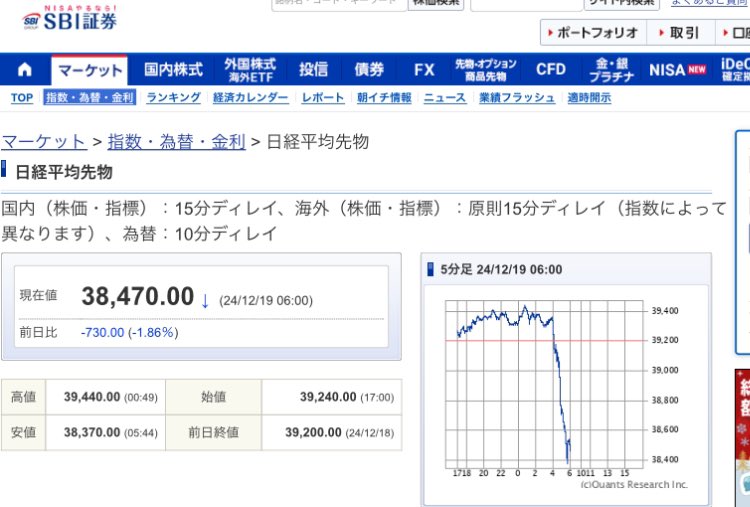Switch to the 債券 tab

(369, 70)
